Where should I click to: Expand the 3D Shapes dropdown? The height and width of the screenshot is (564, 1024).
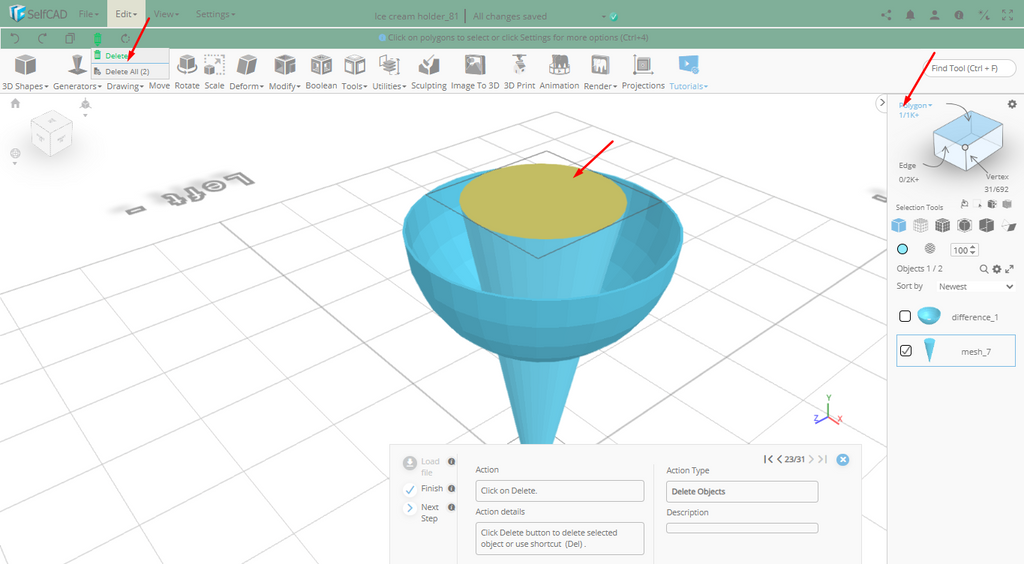(x=25, y=86)
